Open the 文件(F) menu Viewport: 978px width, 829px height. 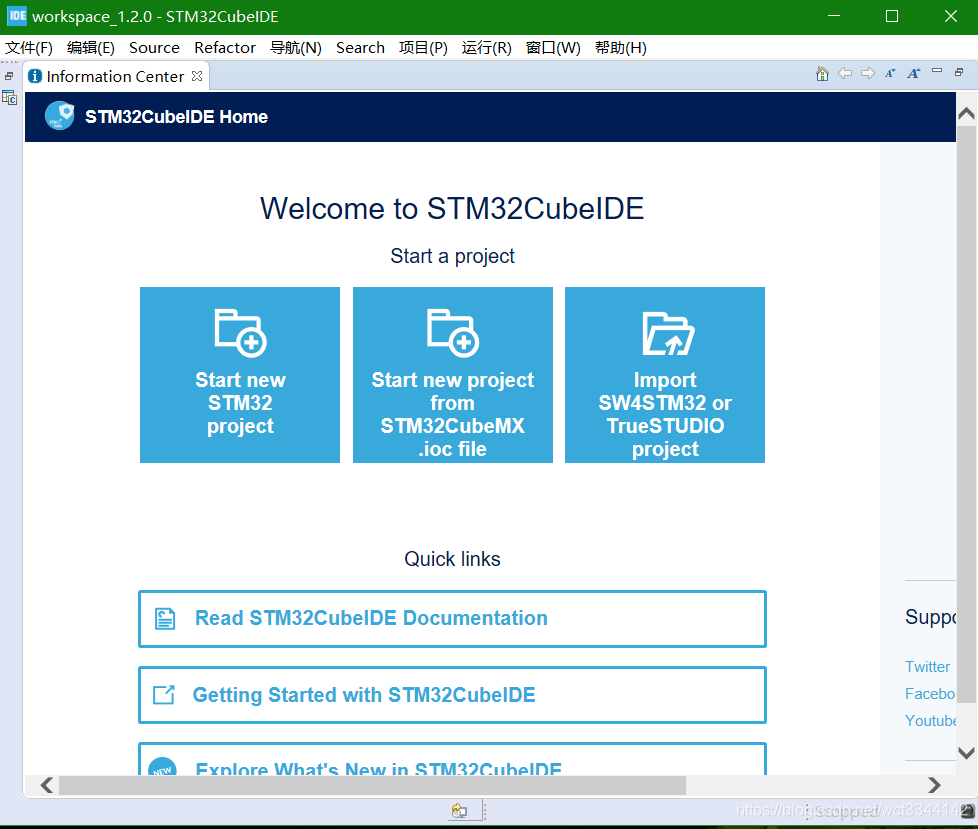29,48
